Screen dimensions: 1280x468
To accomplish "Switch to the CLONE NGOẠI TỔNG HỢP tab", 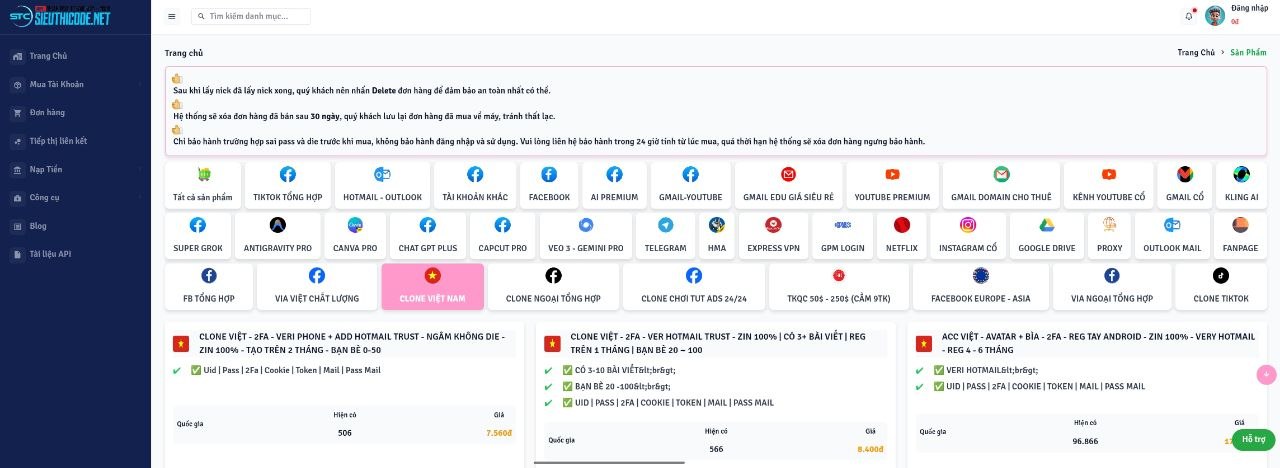I will pos(553,286).
